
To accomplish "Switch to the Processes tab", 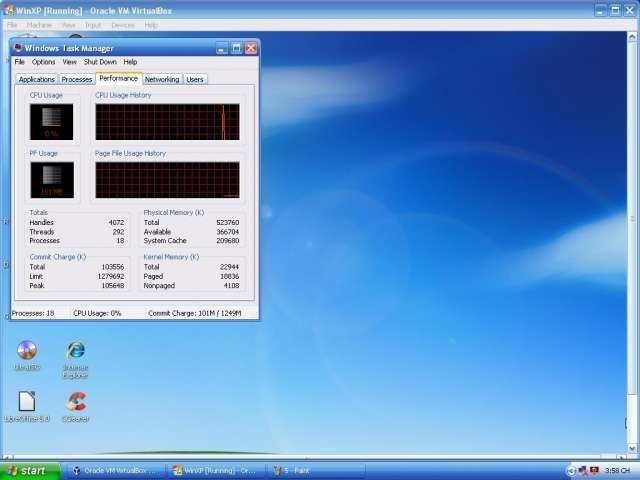I will [77, 79].
